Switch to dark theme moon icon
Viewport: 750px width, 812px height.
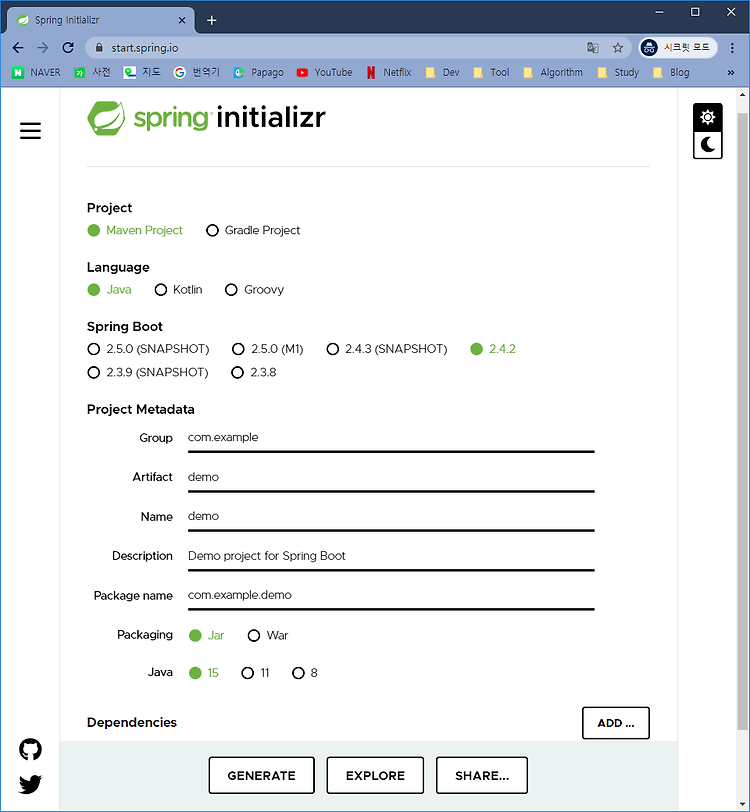coord(708,144)
